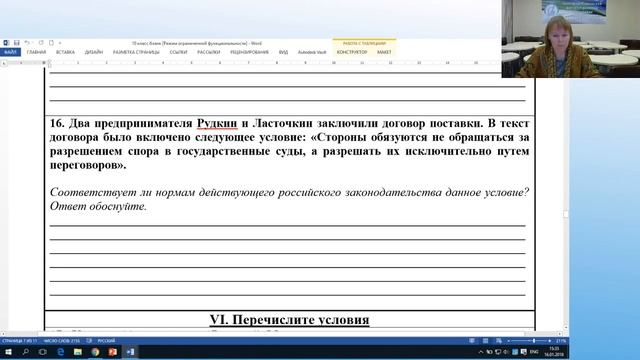Switch input language ENG in tray
The image size is (640, 360).
coord(534,352)
